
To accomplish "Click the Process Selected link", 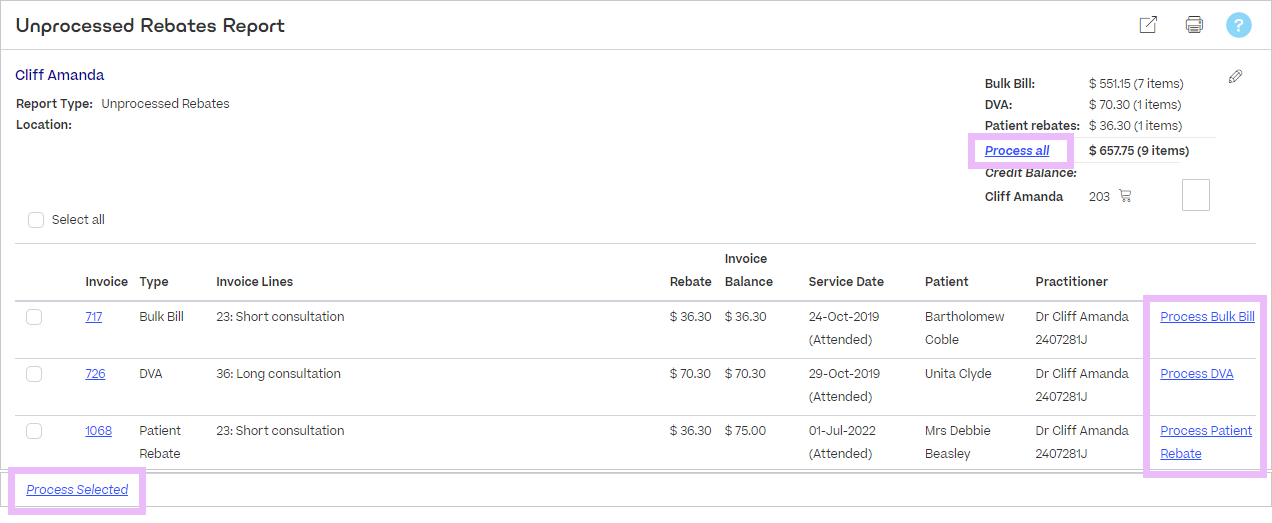I will point(77,490).
